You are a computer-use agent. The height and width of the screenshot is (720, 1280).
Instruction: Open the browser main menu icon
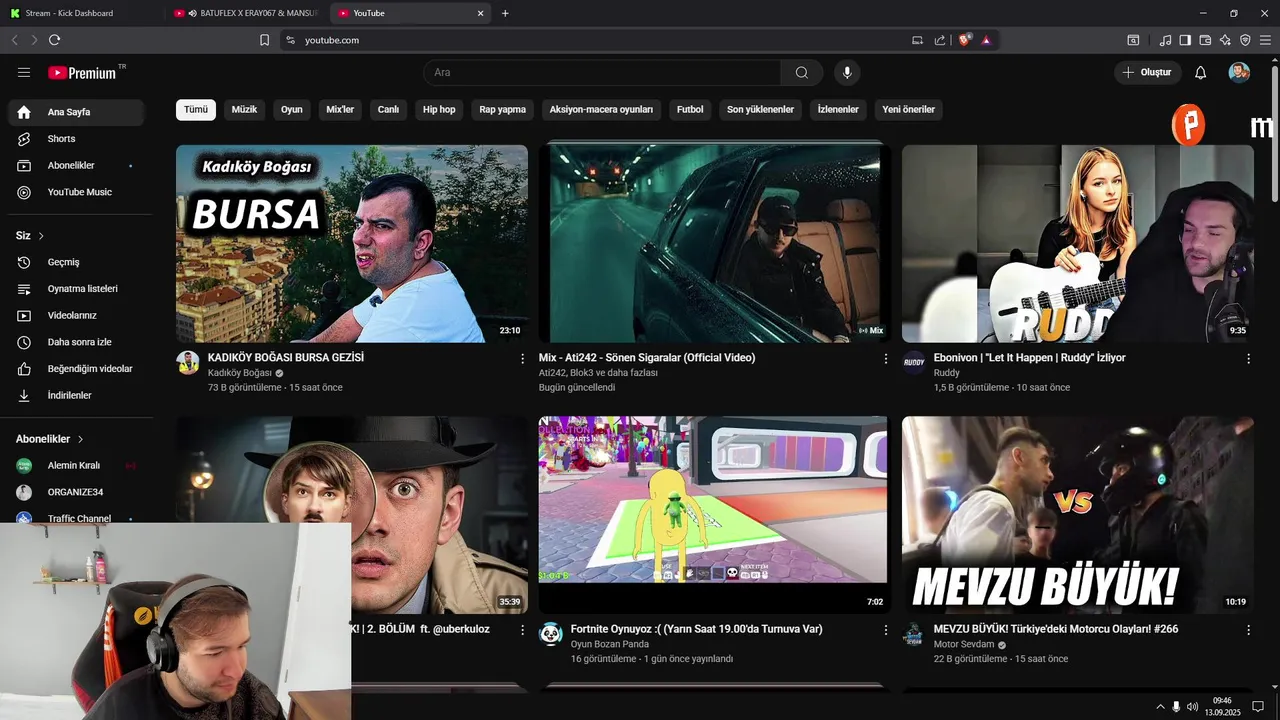click(x=1265, y=40)
